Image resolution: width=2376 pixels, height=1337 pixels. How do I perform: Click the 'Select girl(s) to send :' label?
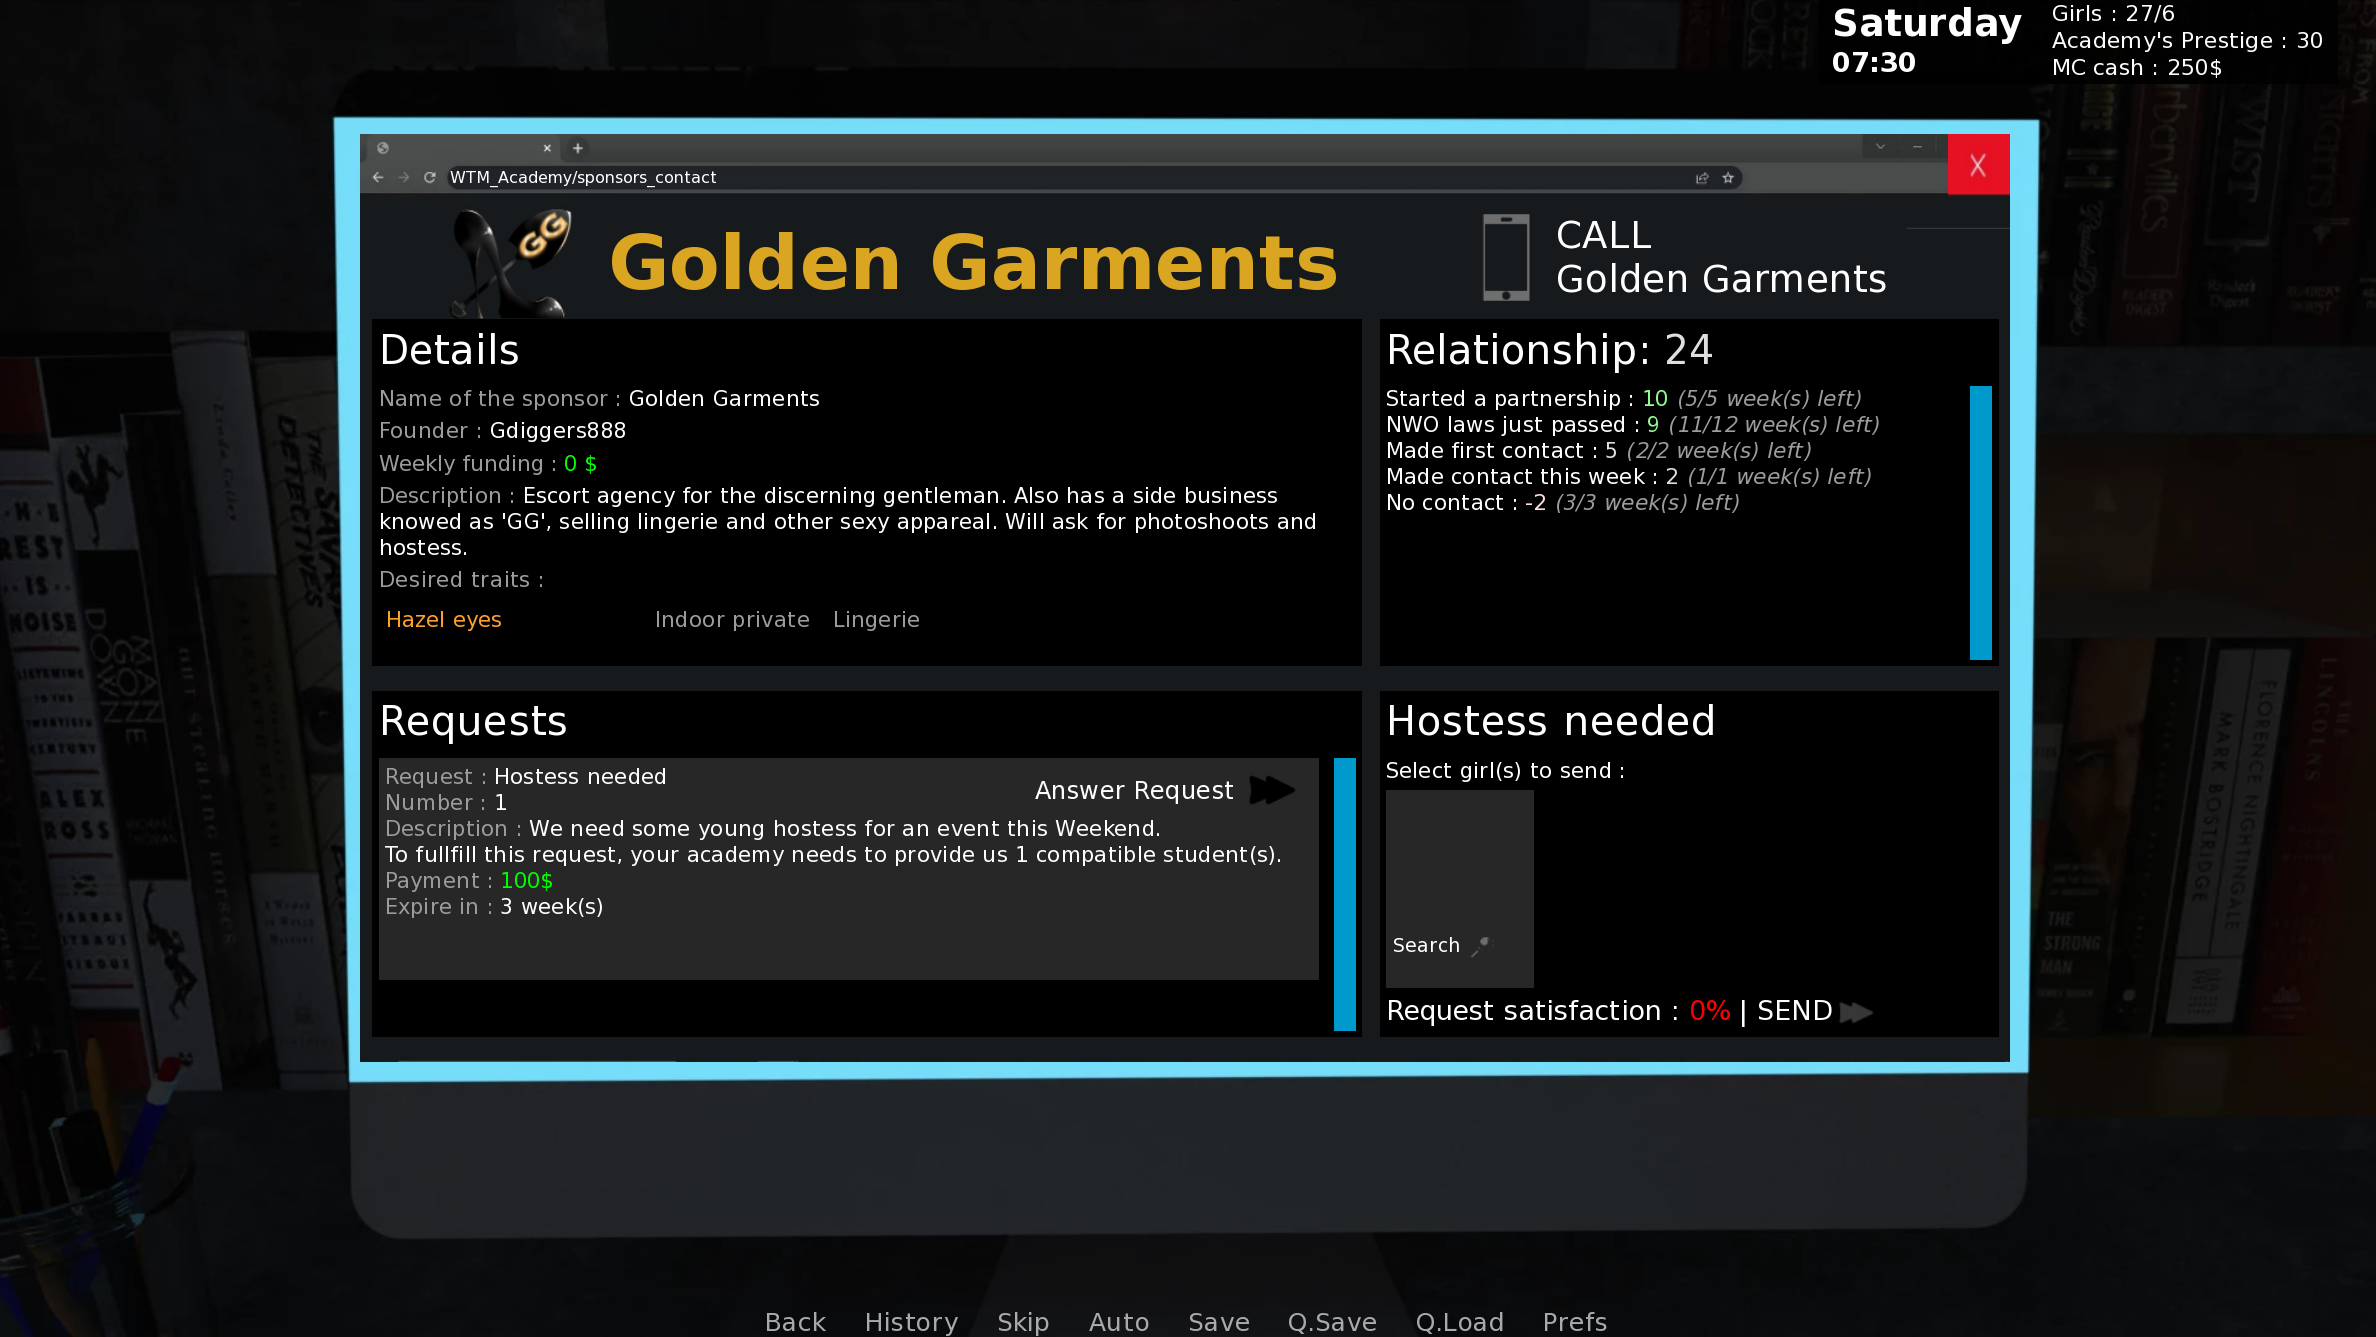tap(1505, 771)
